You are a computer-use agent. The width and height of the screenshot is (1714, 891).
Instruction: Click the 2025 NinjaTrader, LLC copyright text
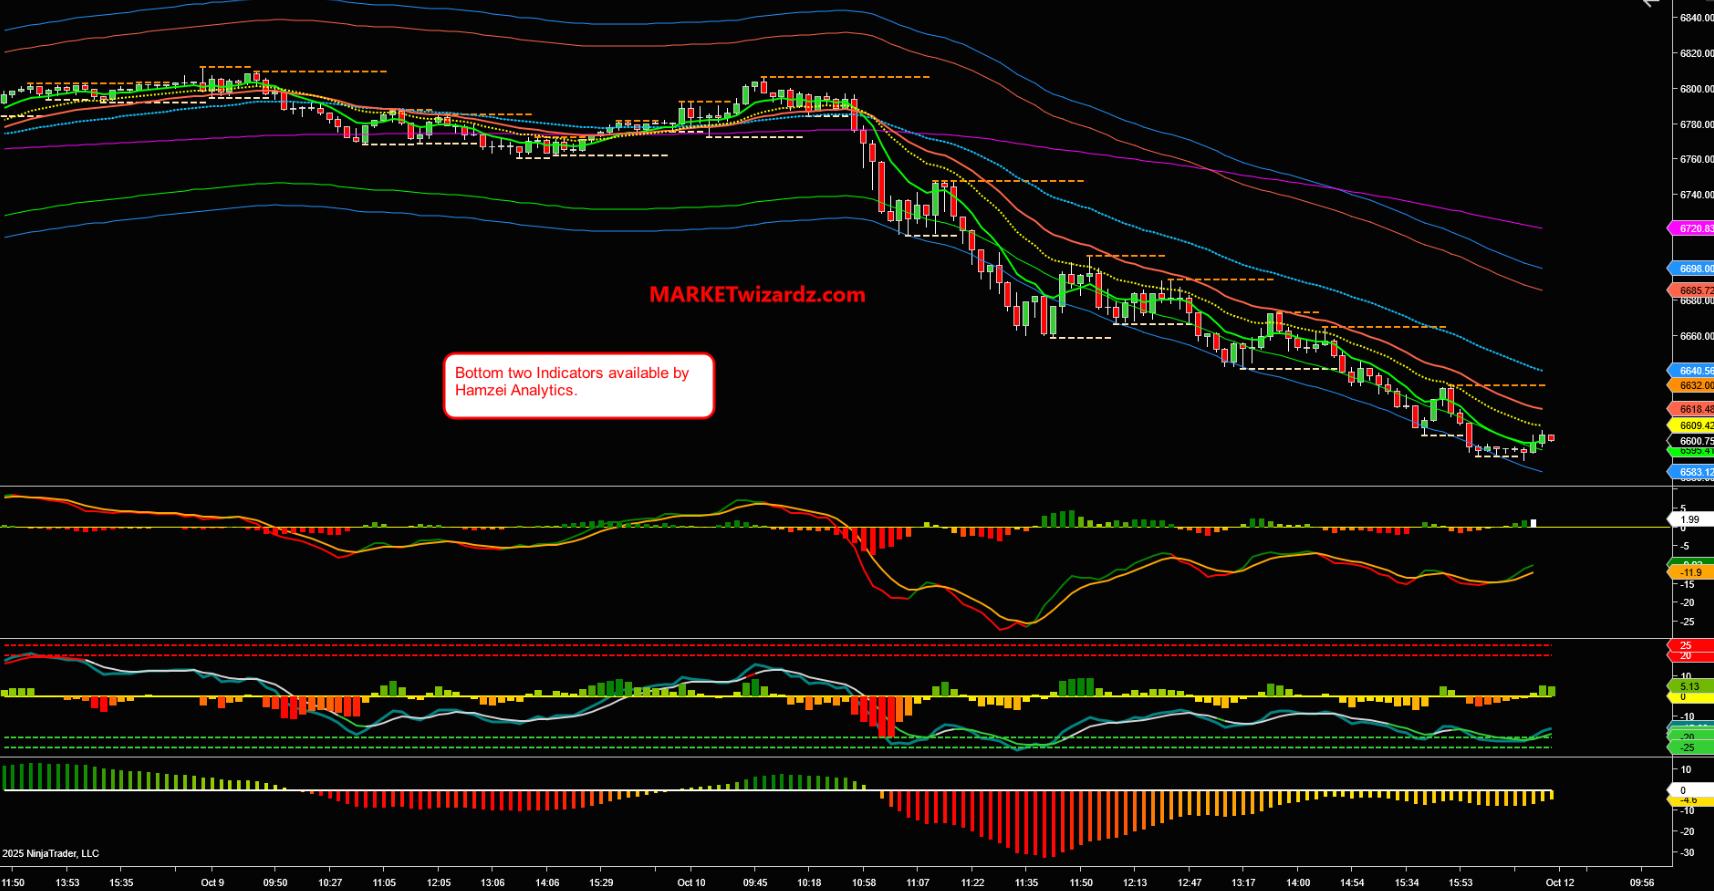pos(51,854)
